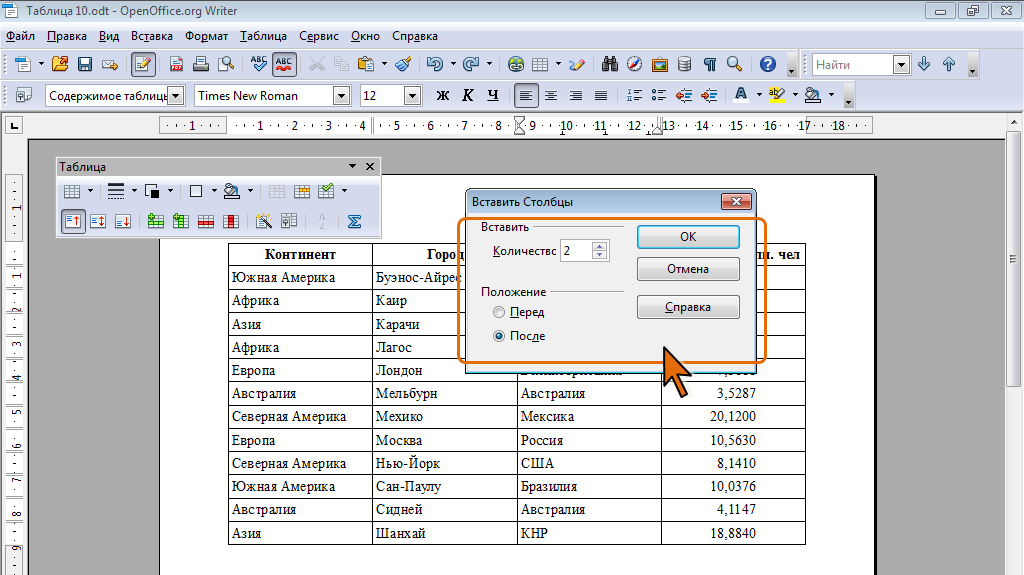The width and height of the screenshot is (1024, 575).
Task: Click the Highlighting color swatch
Action: pyautogui.click(x=776, y=95)
